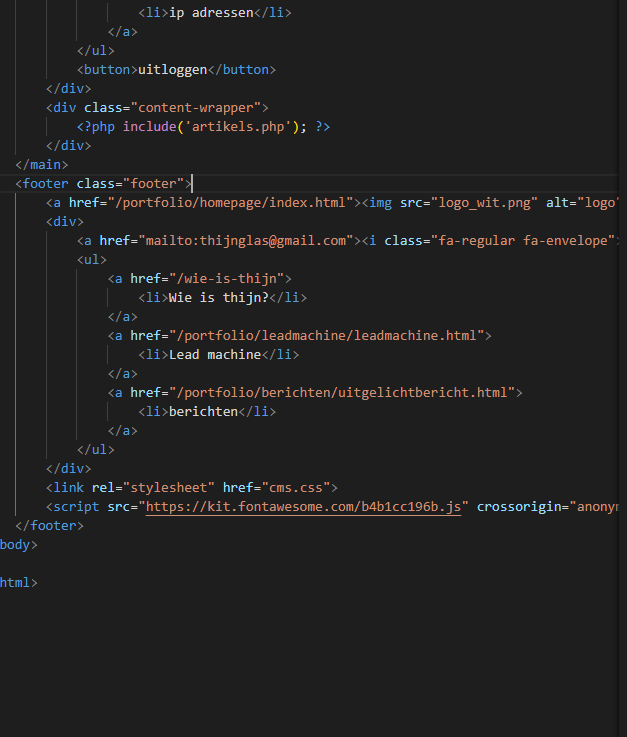Click the leadmachine.html href path
The width and height of the screenshot is (627, 737).
[x=327, y=335]
